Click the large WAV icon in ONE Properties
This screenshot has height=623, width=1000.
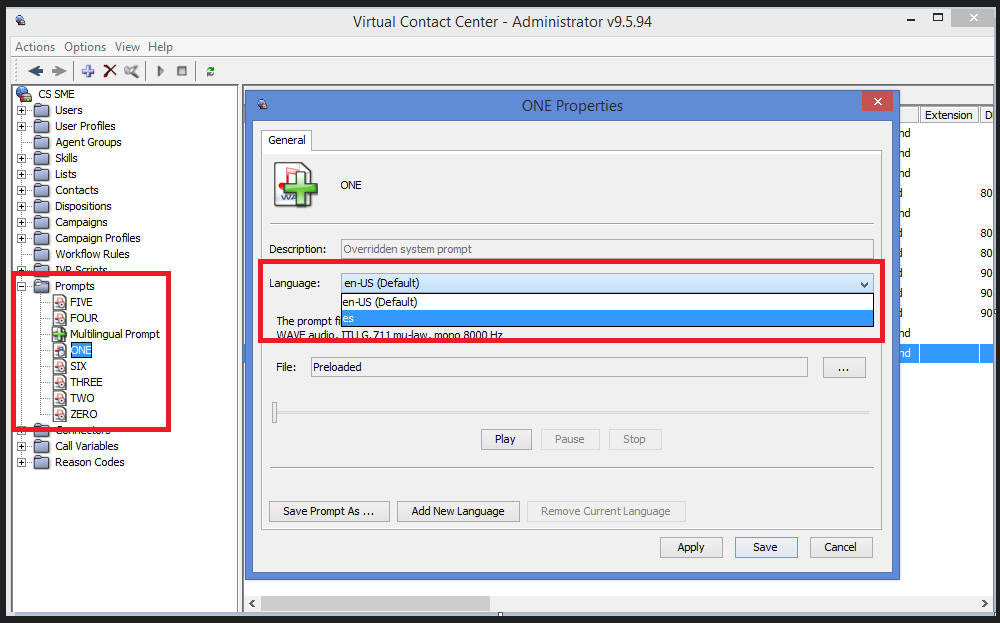tap(295, 185)
